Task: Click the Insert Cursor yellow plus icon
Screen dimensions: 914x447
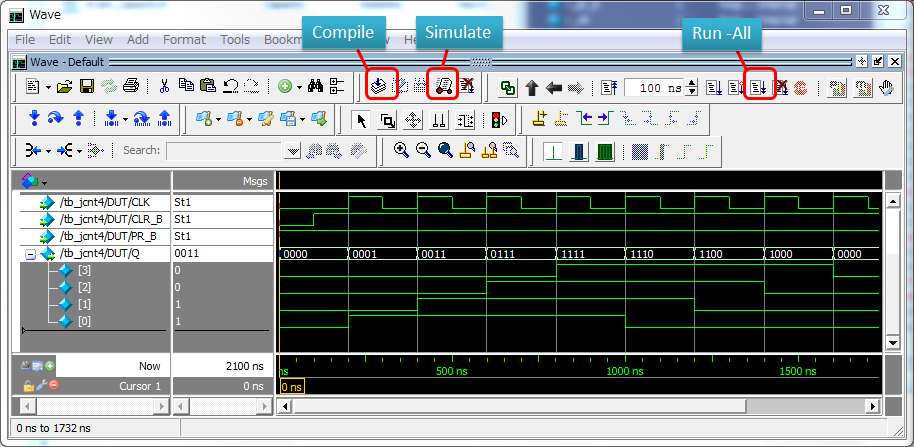Action: point(540,119)
